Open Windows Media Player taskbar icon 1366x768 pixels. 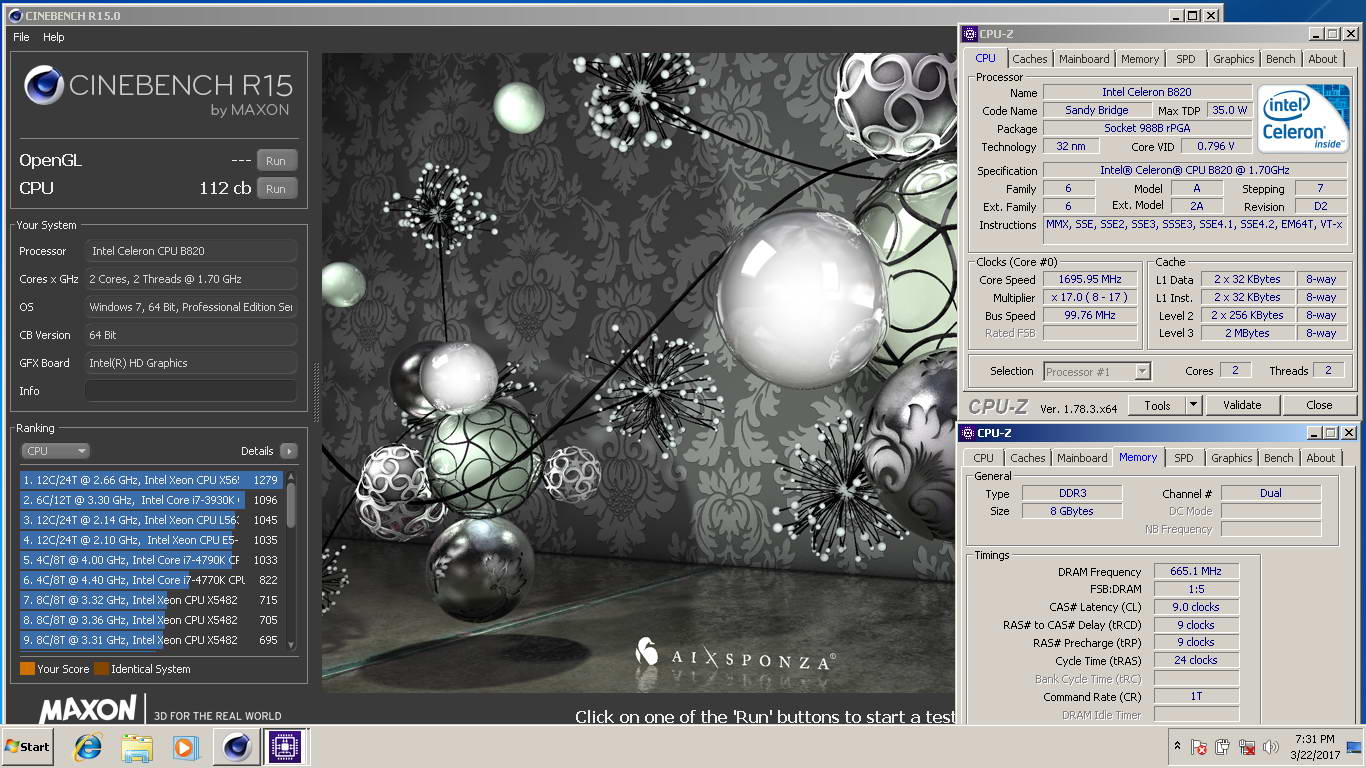pos(185,747)
